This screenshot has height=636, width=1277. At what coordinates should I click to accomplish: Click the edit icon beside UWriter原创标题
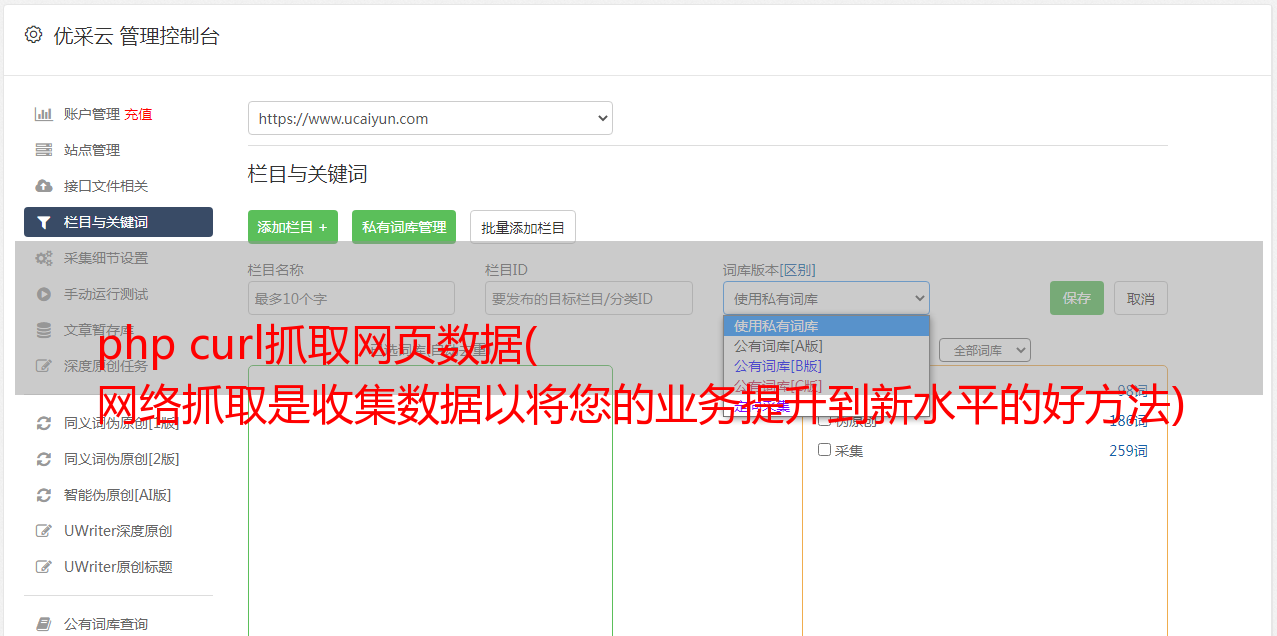[43, 567]
